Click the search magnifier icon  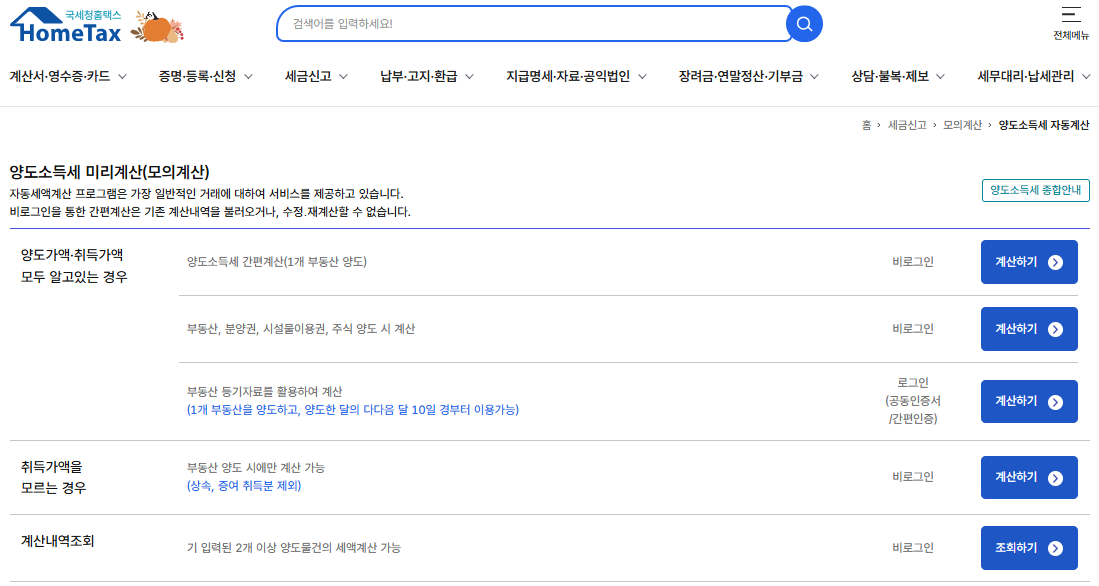pyautogui.click(x=803, y=25)
